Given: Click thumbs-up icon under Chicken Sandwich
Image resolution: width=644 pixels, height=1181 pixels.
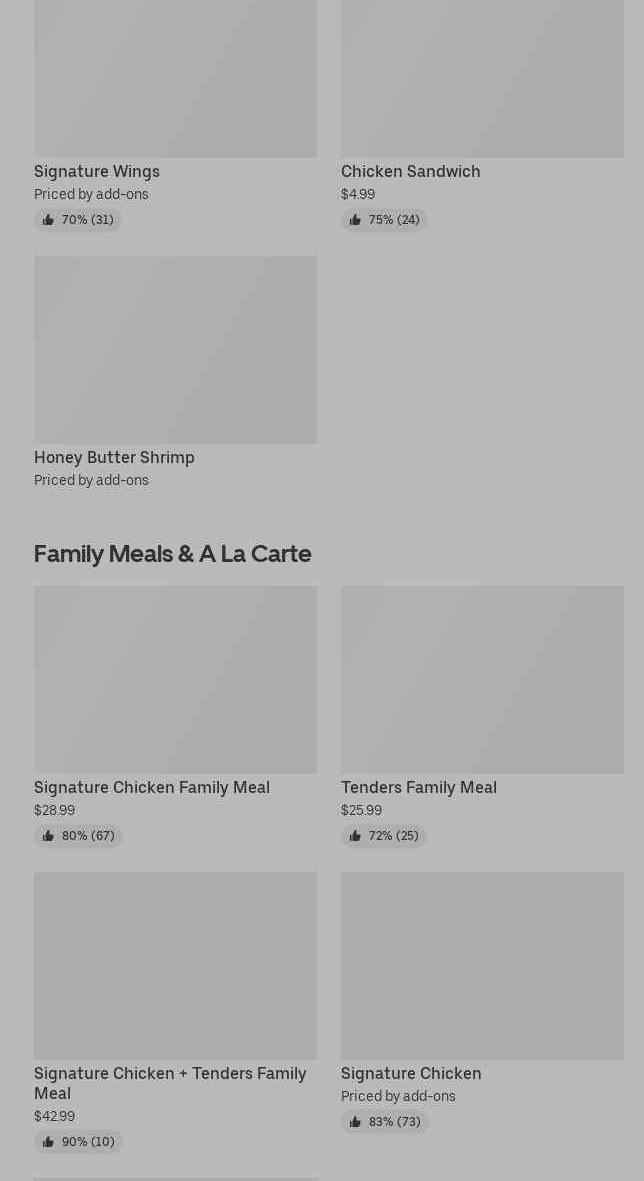Looking at the screenshot, I should 356,220.
